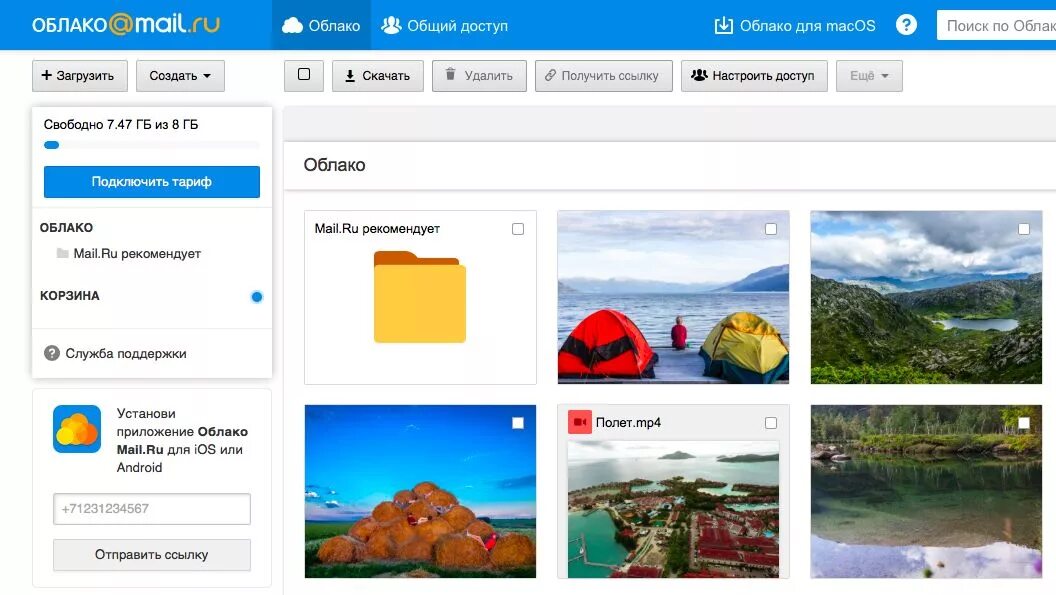
Task: Open the Облако tab in header
Action: [321, 26]
